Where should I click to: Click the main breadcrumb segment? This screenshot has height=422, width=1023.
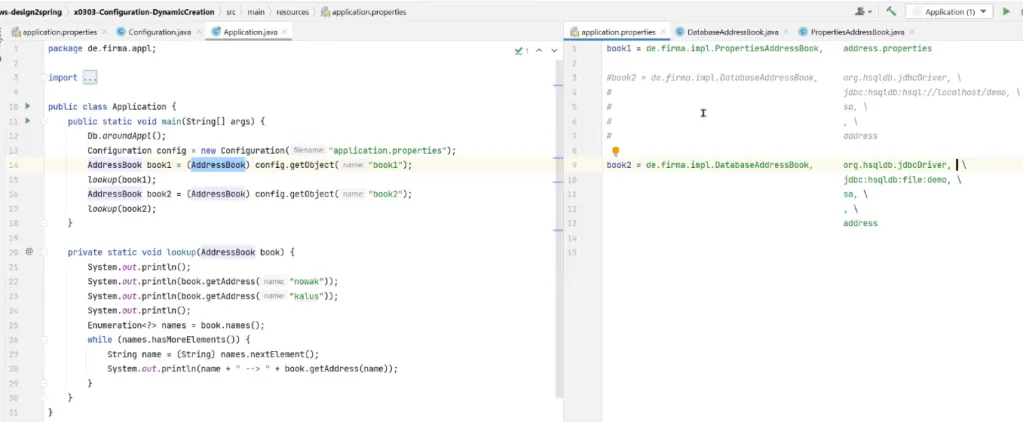point(256,12)
